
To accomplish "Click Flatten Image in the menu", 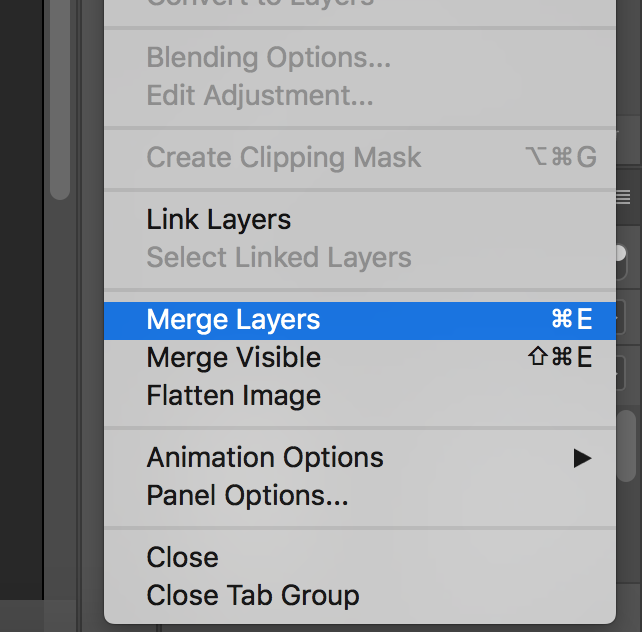I will pyautogui.click(x=233, y=396).
